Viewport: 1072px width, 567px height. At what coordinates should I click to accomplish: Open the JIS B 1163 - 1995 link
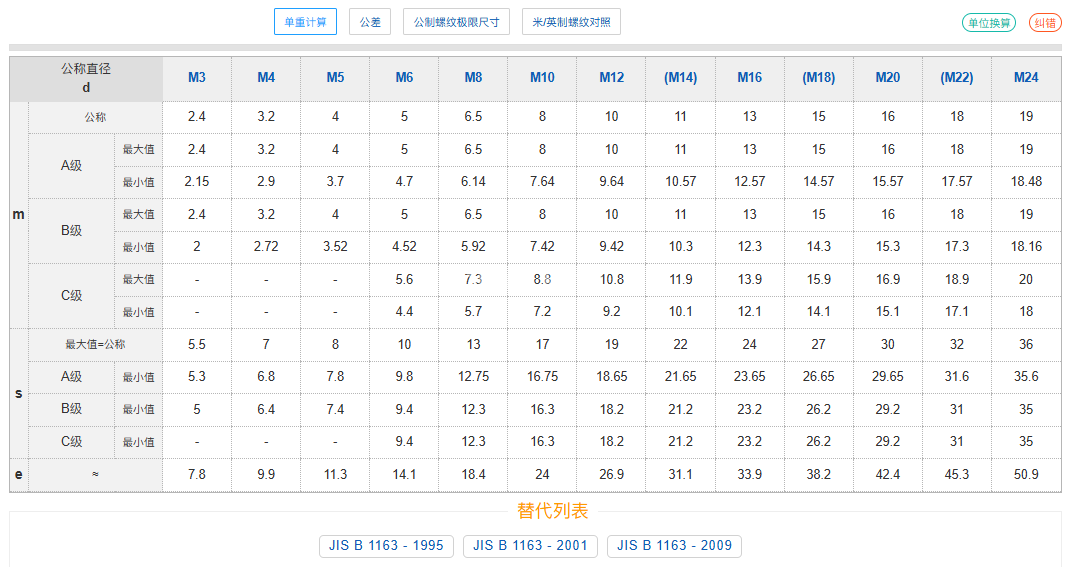coord(386,546)
